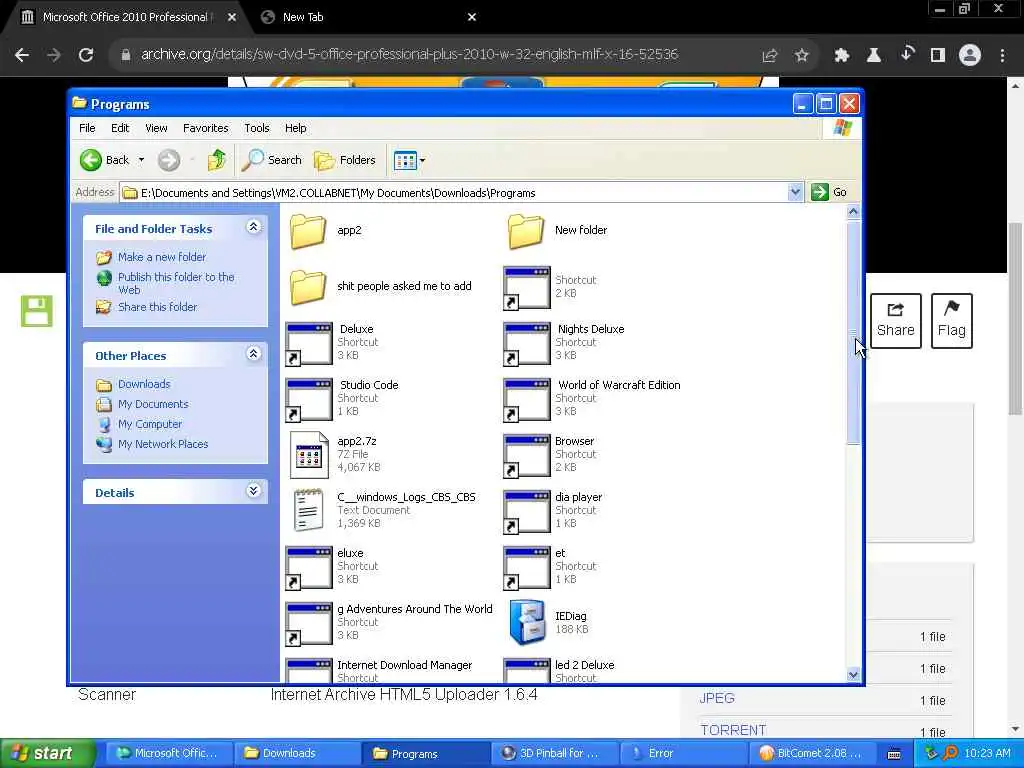Open the Tools menu
This screenshot has width=1024, height=768.
(x=257, y=128)
